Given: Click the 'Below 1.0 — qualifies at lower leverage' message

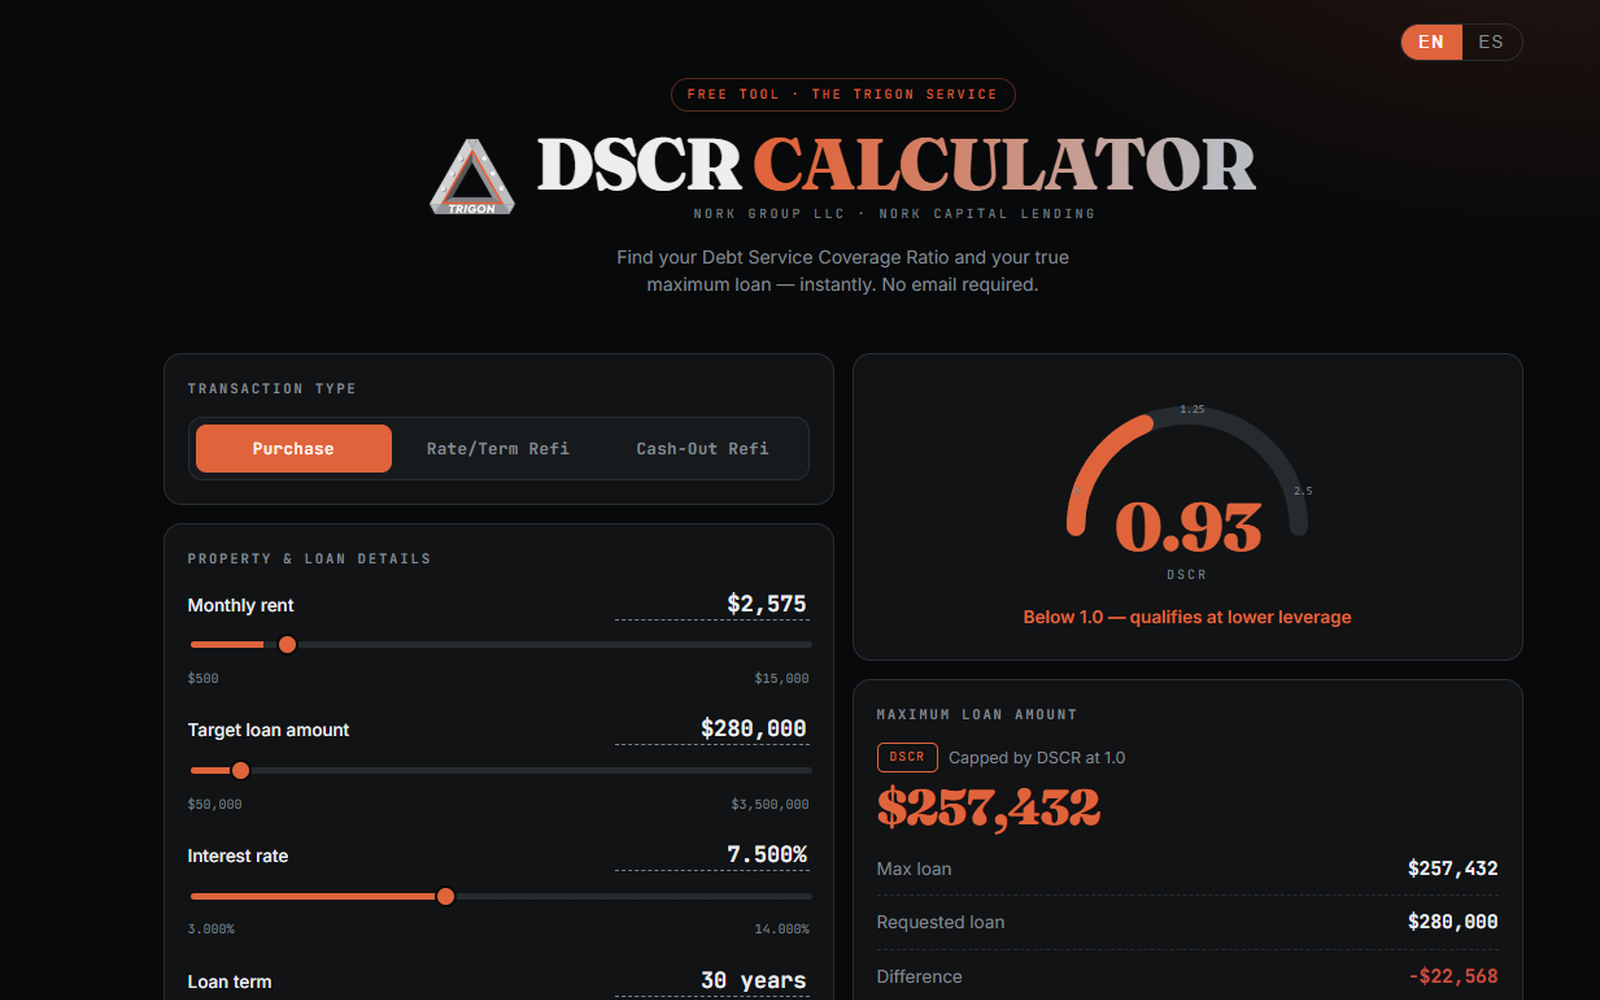Looking at the screenshot, I should point(1187,617).
